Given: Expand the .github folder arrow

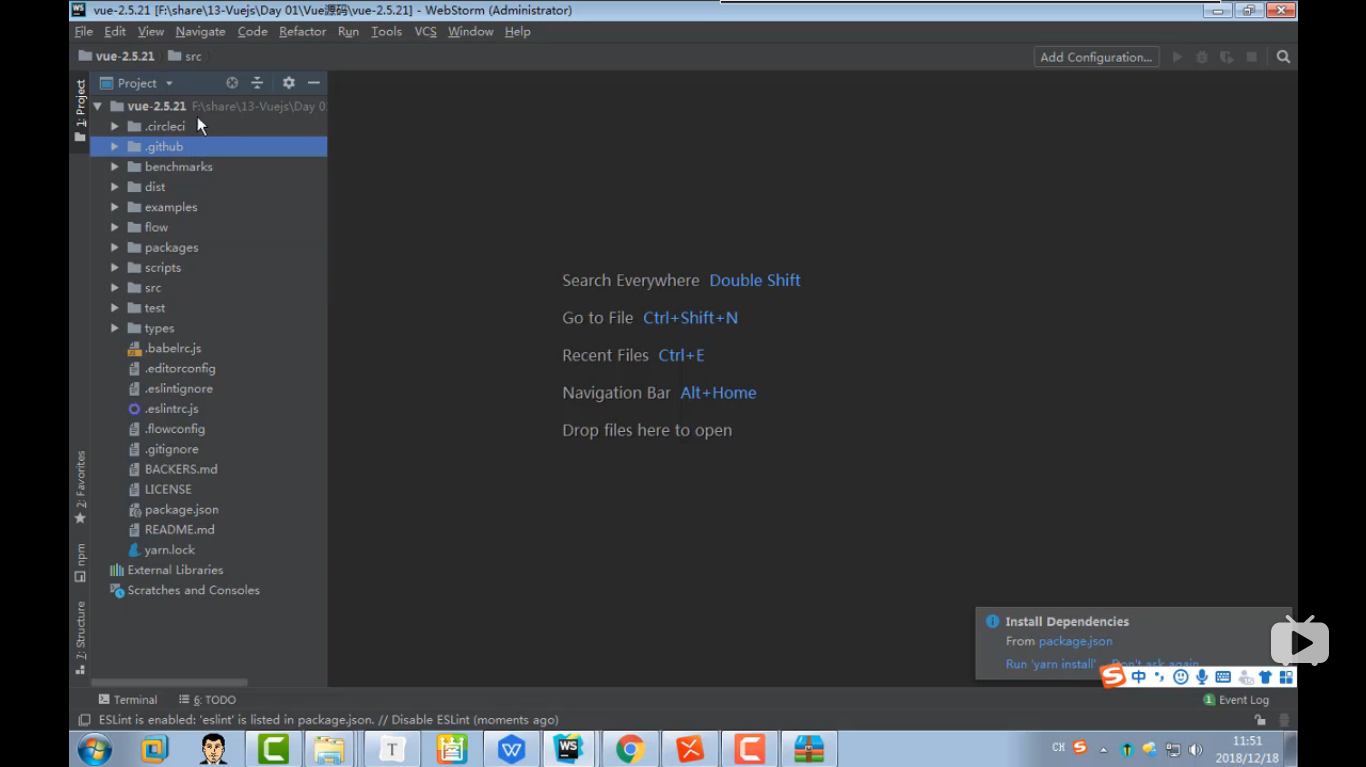Looking at the screenshot, I should (115, 146).
